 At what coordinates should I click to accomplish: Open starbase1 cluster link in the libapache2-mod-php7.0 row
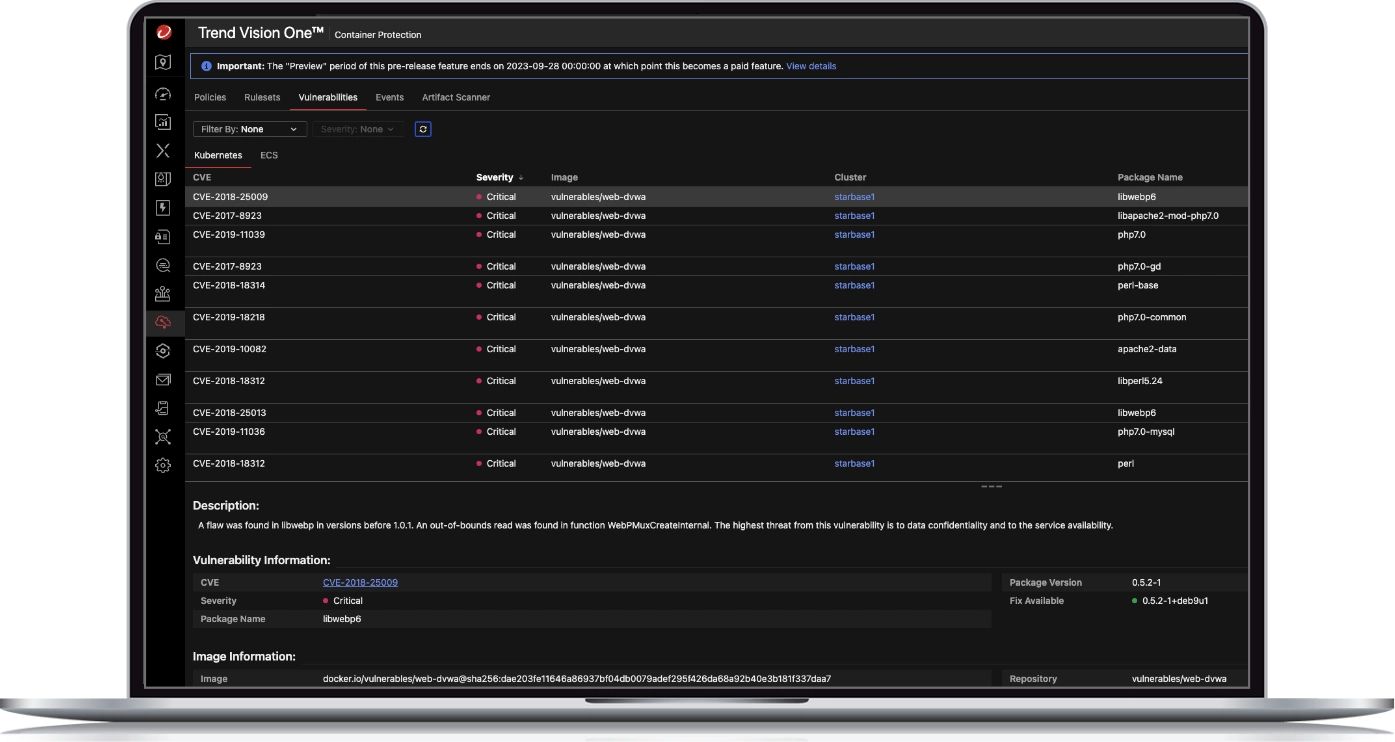855,216
